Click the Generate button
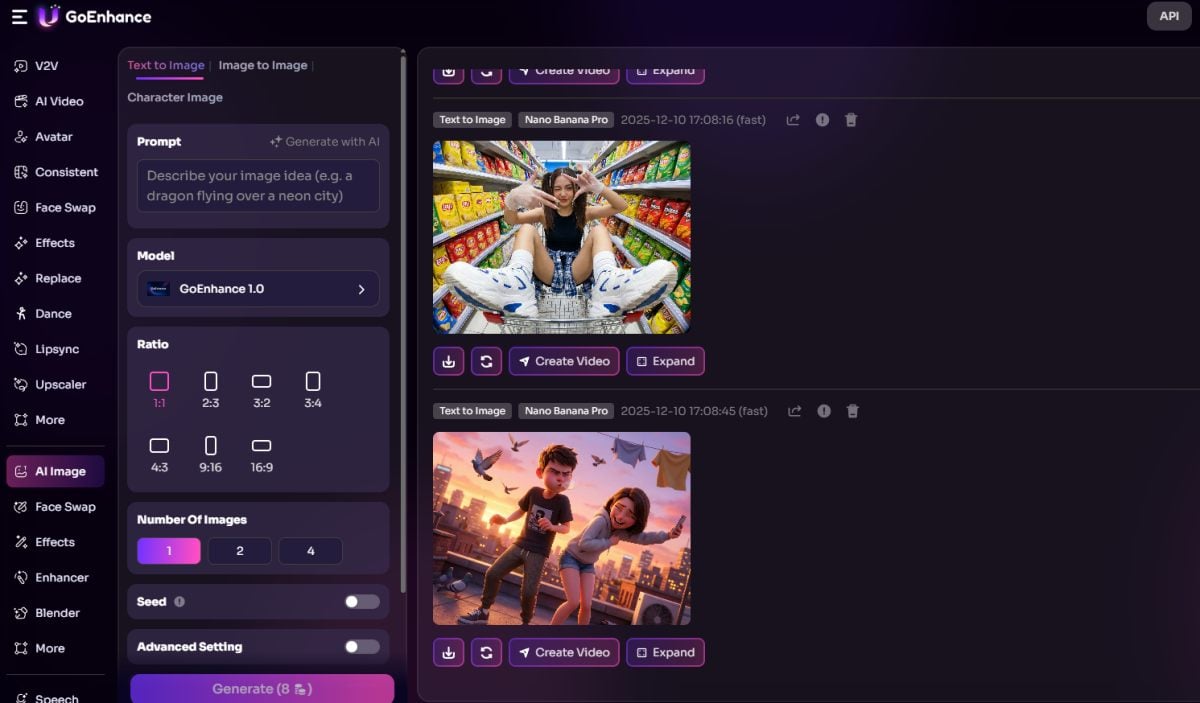This screenshot has width=1200, height=703. [260, 688]
